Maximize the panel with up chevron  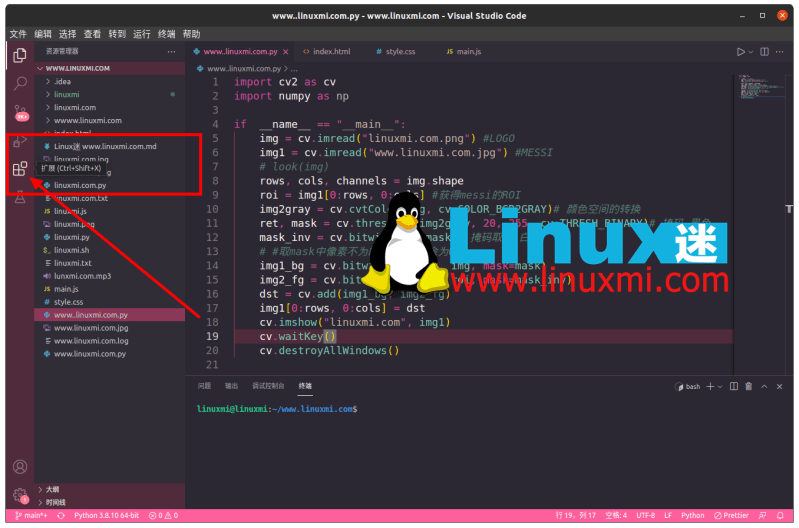click(x=764, y=387)
